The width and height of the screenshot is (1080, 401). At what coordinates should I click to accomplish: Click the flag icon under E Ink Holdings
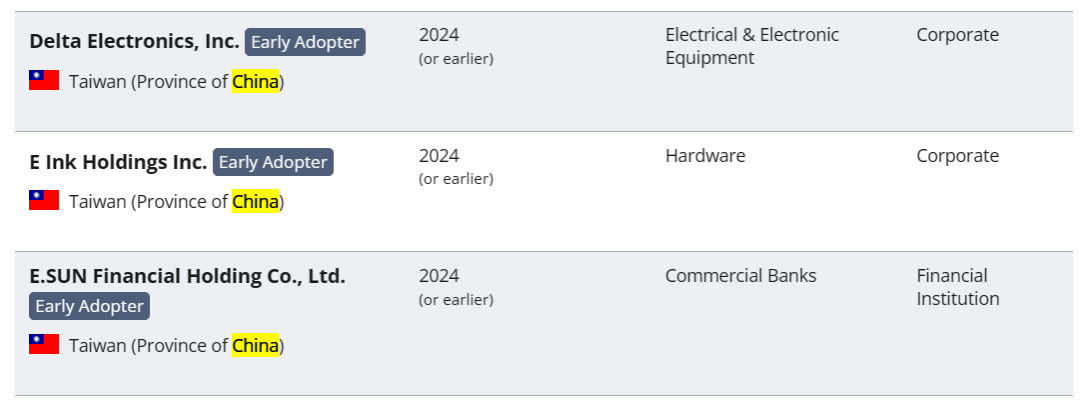44,201
